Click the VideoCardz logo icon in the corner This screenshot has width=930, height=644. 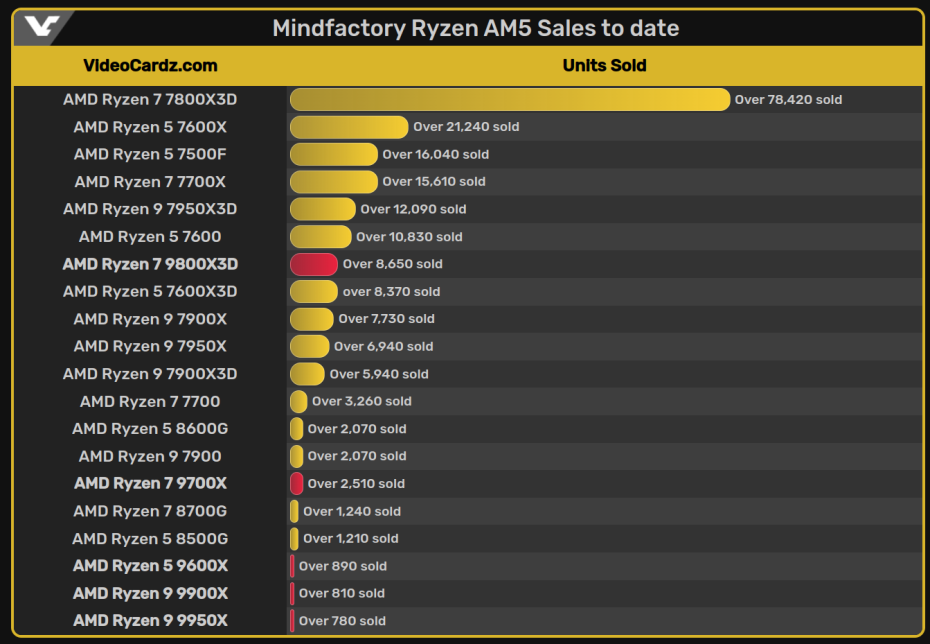coord(40,27)
